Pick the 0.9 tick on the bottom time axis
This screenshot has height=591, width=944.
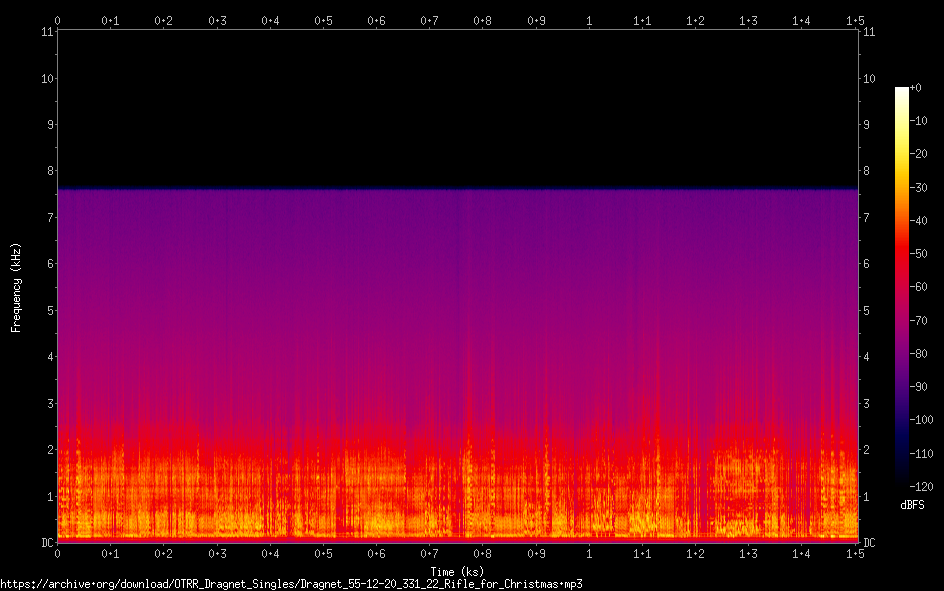[536, 553]
